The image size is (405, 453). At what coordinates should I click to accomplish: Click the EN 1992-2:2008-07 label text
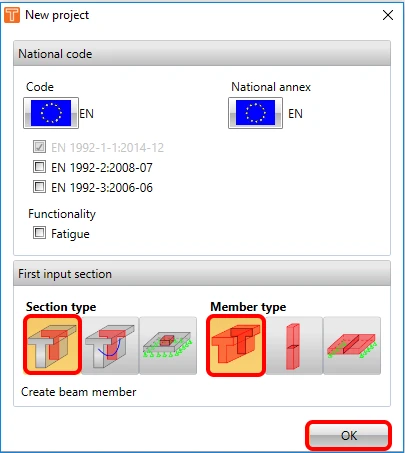(102, 167)
